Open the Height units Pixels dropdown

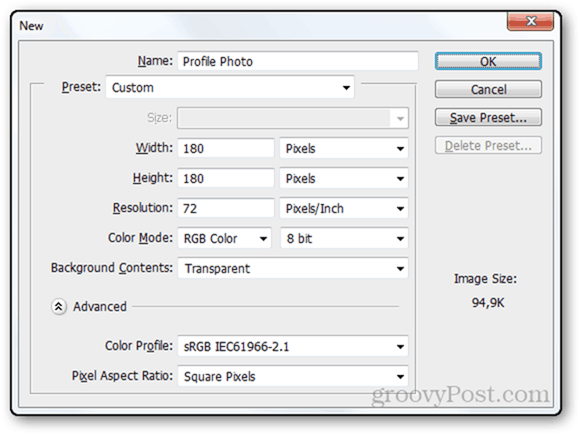[344, 179]
